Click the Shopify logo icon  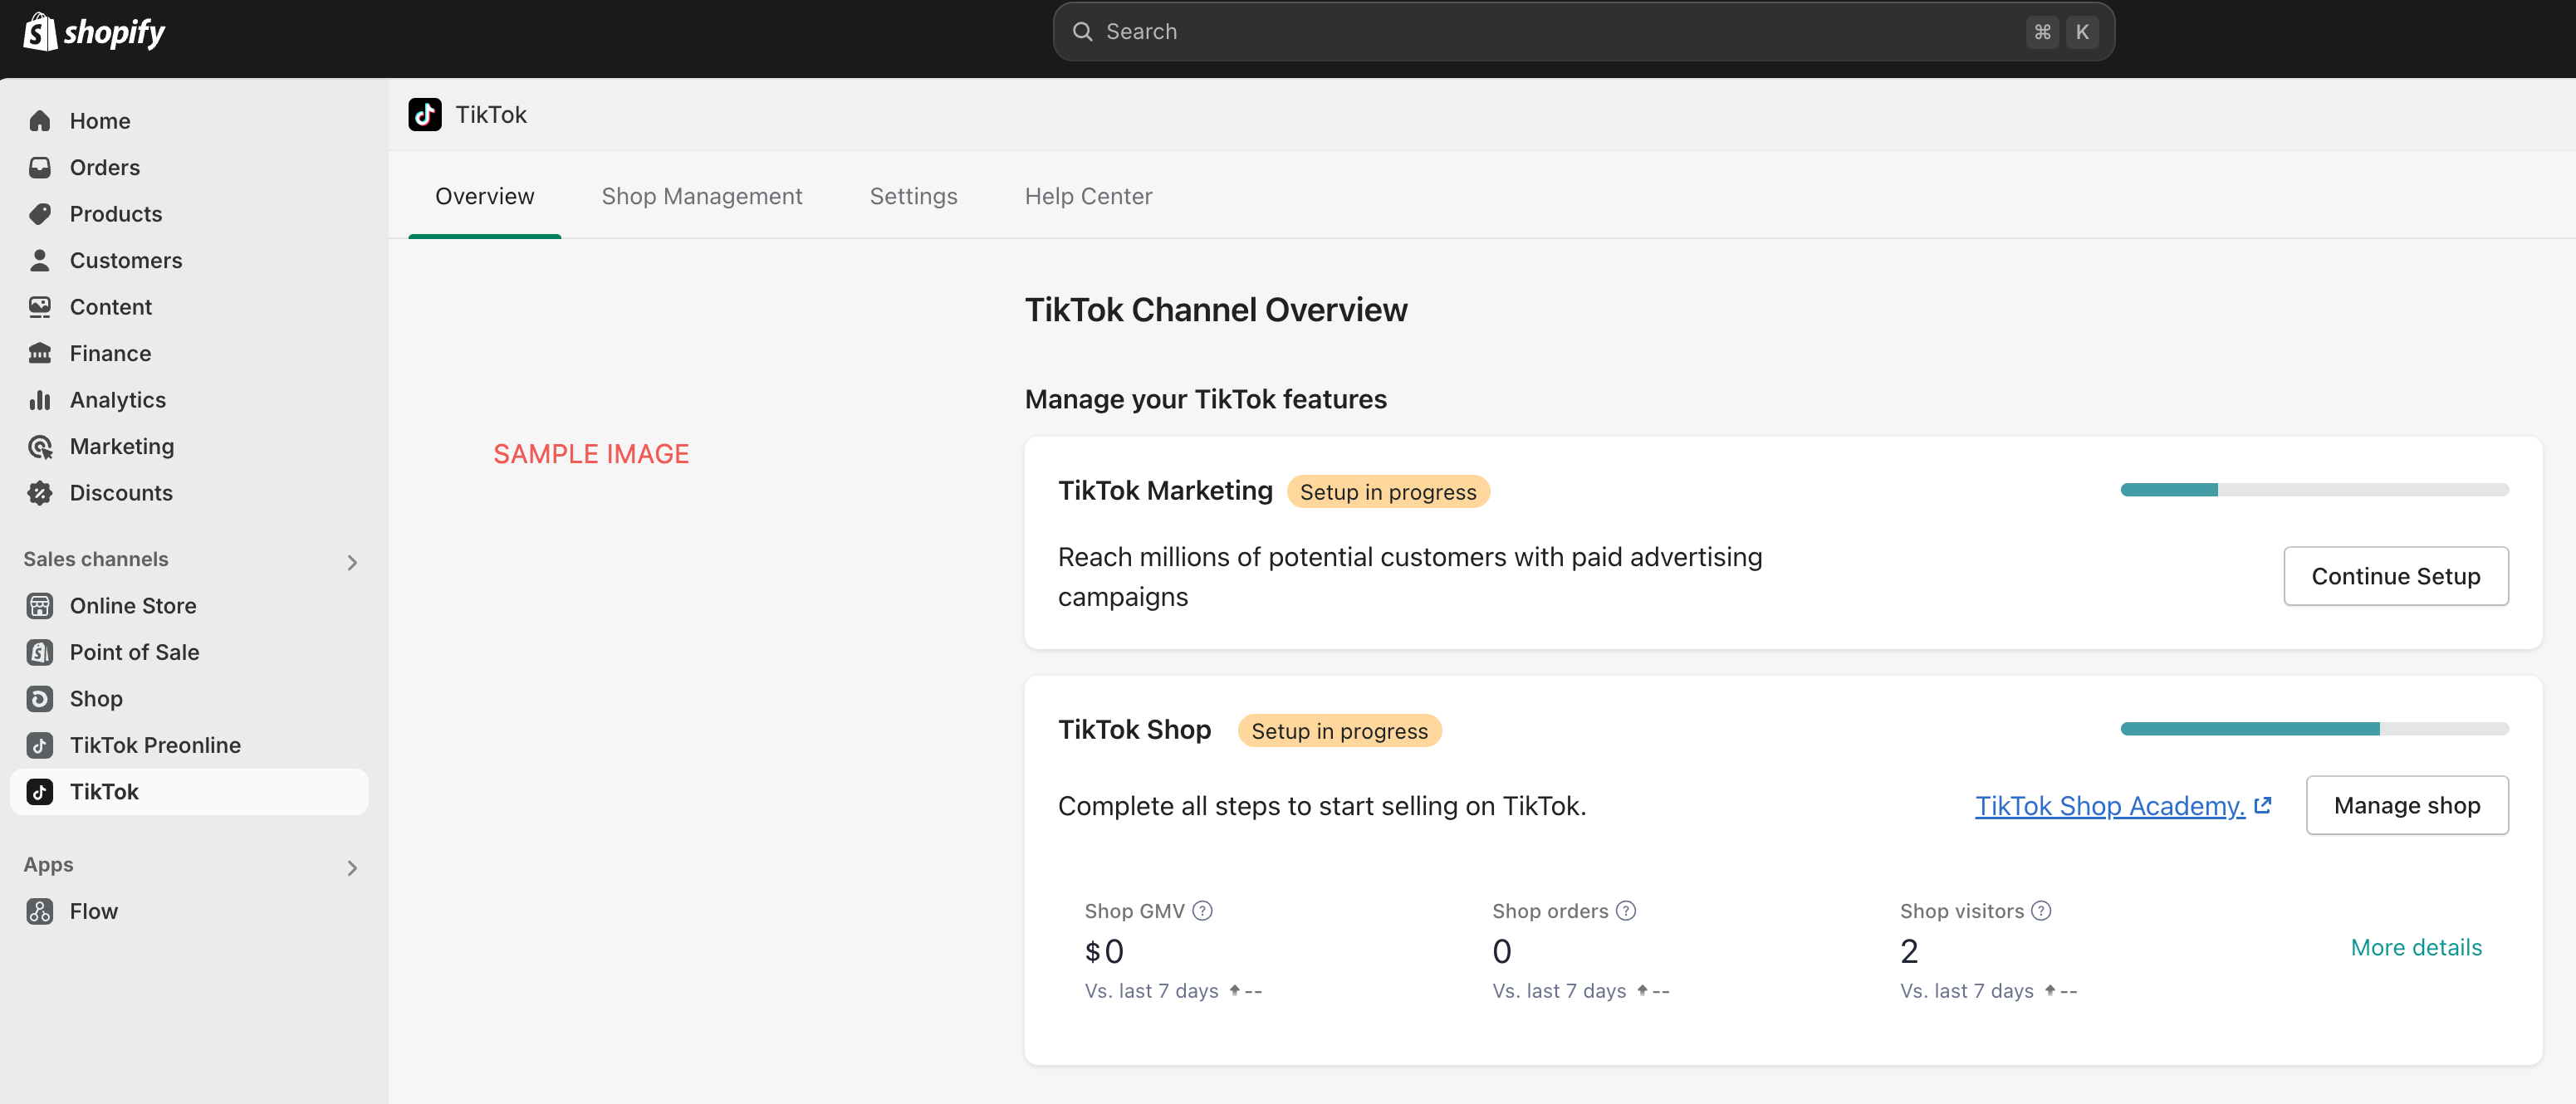(40, 32)
